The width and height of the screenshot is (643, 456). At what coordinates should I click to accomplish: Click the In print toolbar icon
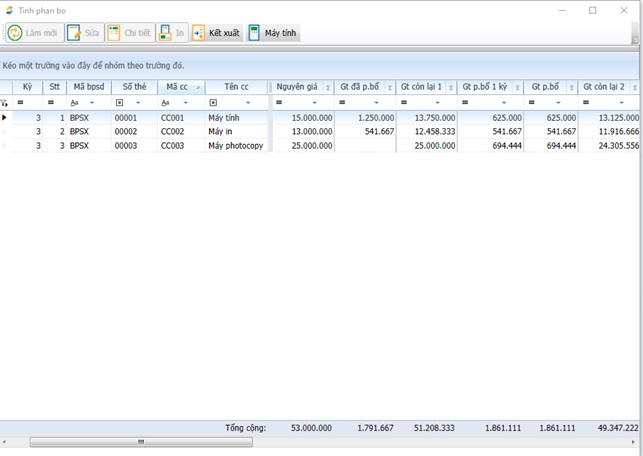coord(166,33)
